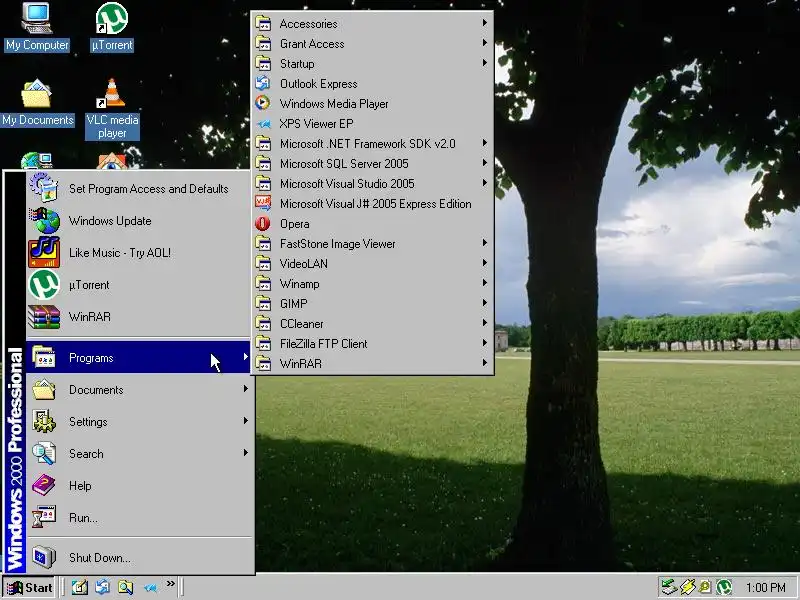Expand the Documents submenu arrow
The image size is (800, 600).
point(246,389)
